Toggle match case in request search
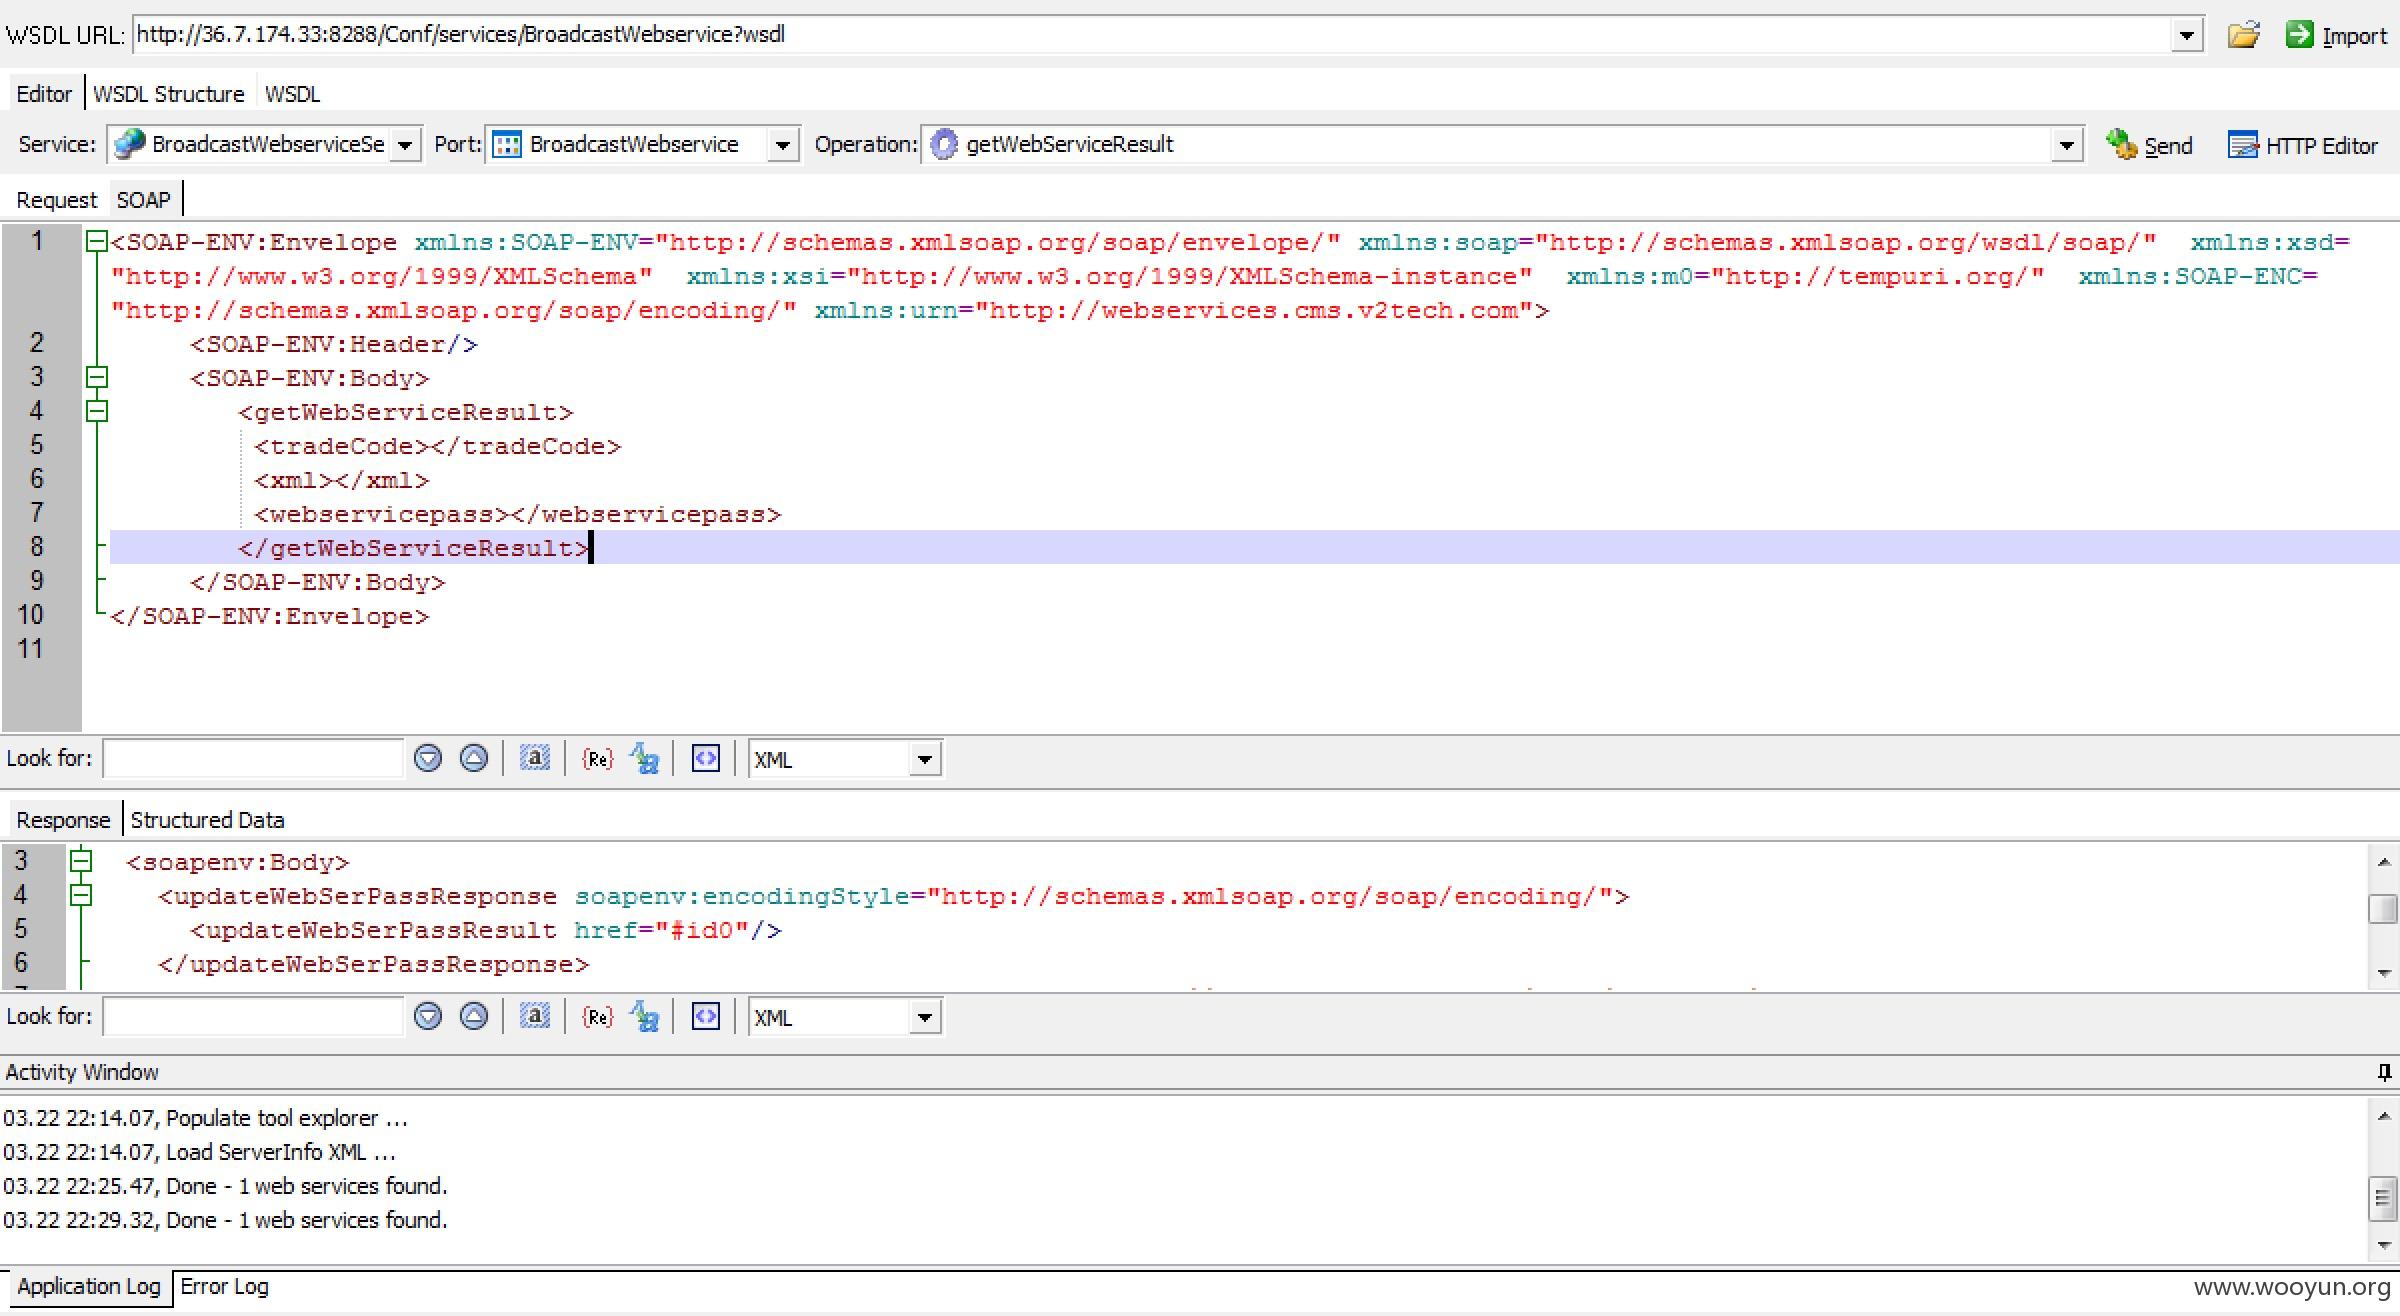The image size is (2400, 1316). click(x=644, y=759)
